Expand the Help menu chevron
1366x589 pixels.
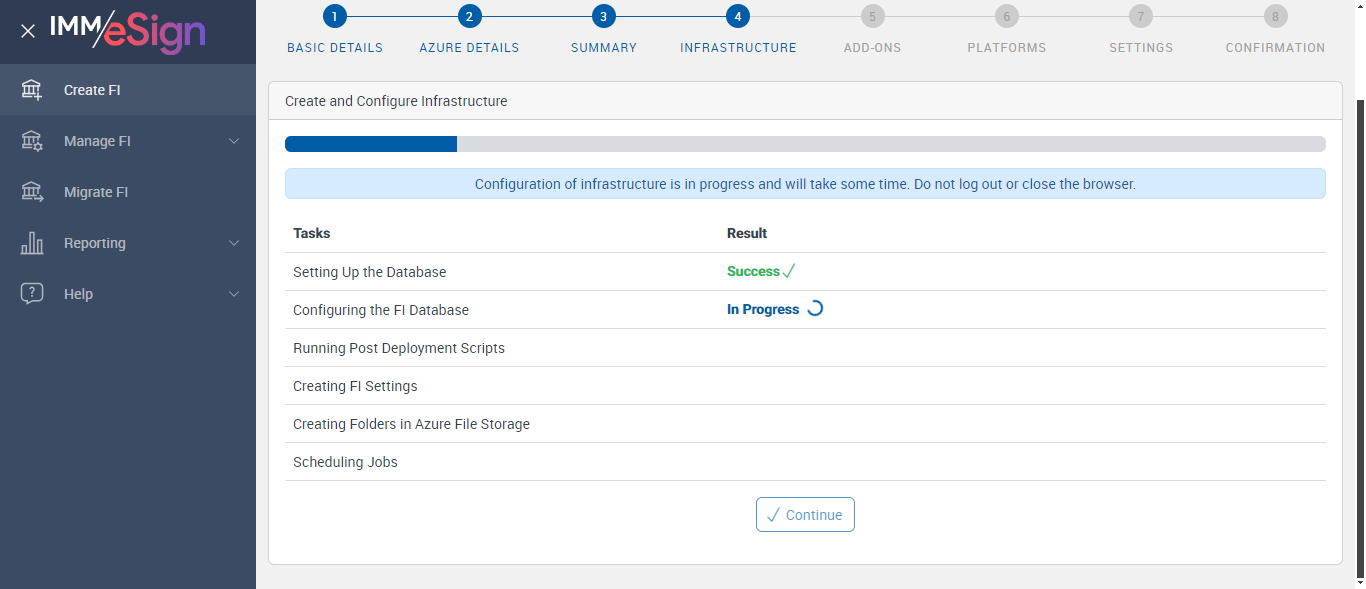pyautogui.click(x=234, y=294)
